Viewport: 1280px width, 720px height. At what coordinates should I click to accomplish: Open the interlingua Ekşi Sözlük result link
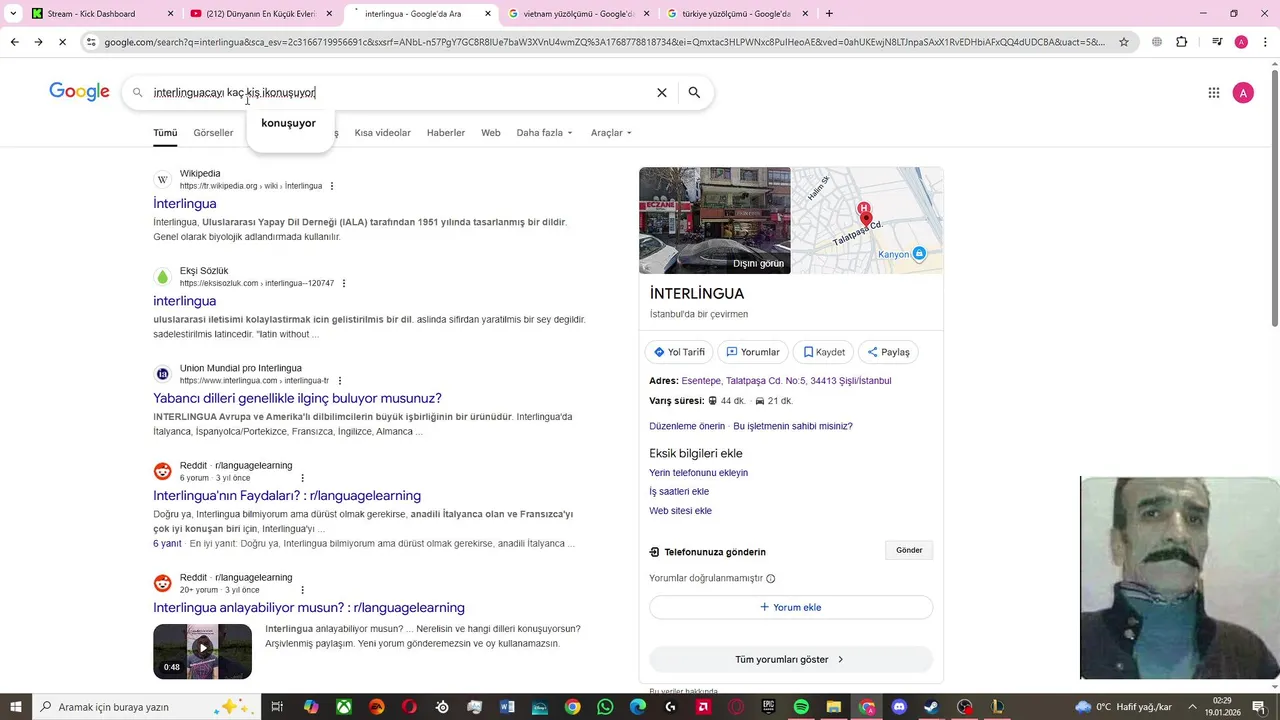point(185,301)
